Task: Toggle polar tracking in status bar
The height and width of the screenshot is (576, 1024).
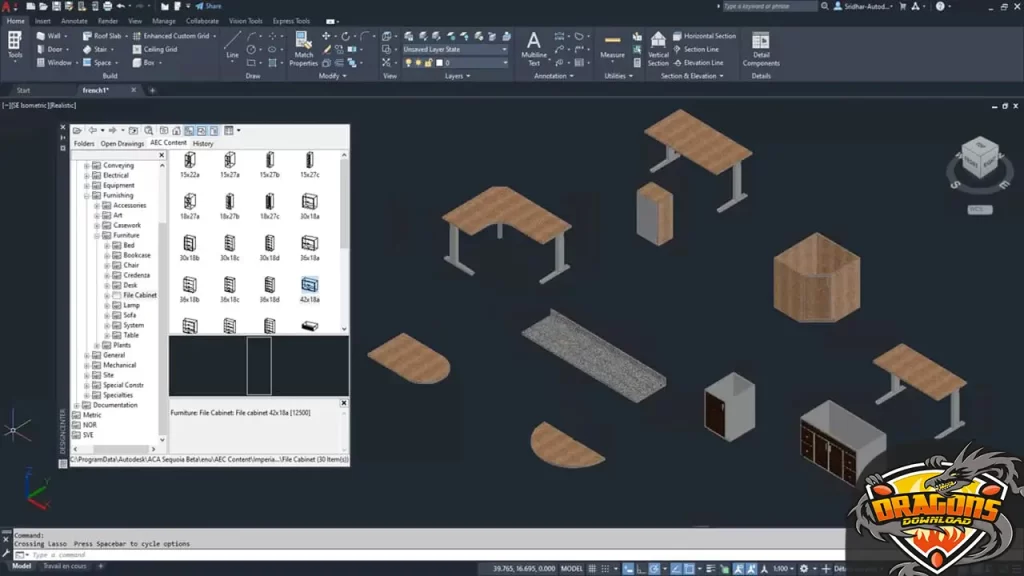Action: [654, 569]
